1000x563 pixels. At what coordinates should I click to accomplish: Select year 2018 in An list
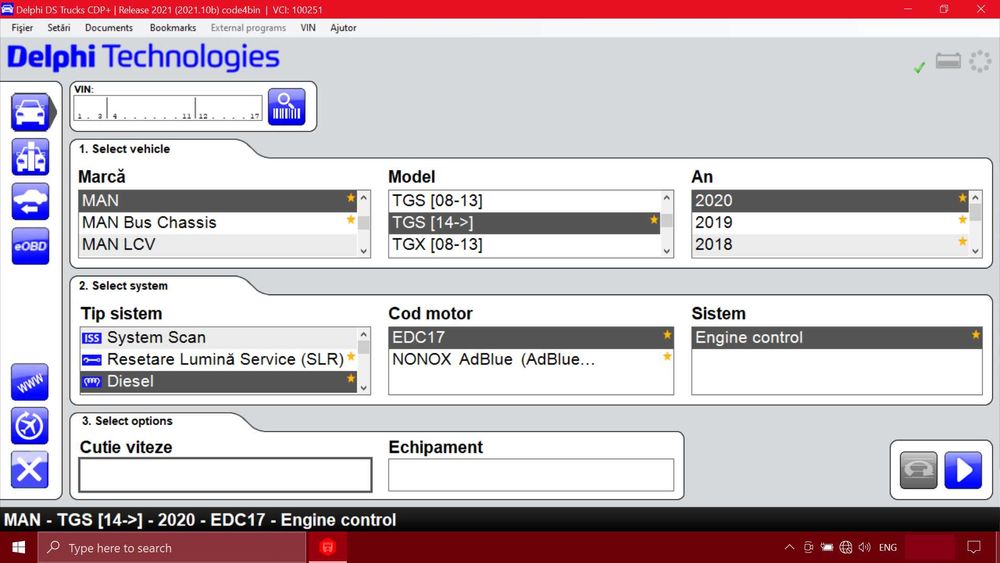tap(830, 244)
